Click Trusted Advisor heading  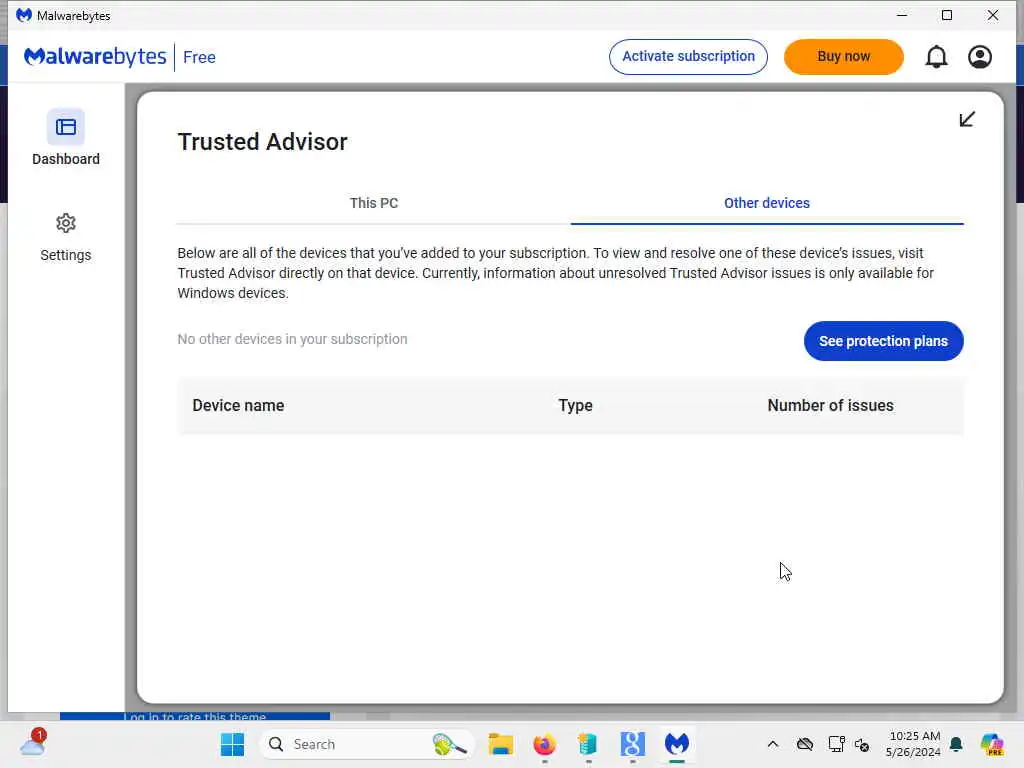(x=263, y=142)
